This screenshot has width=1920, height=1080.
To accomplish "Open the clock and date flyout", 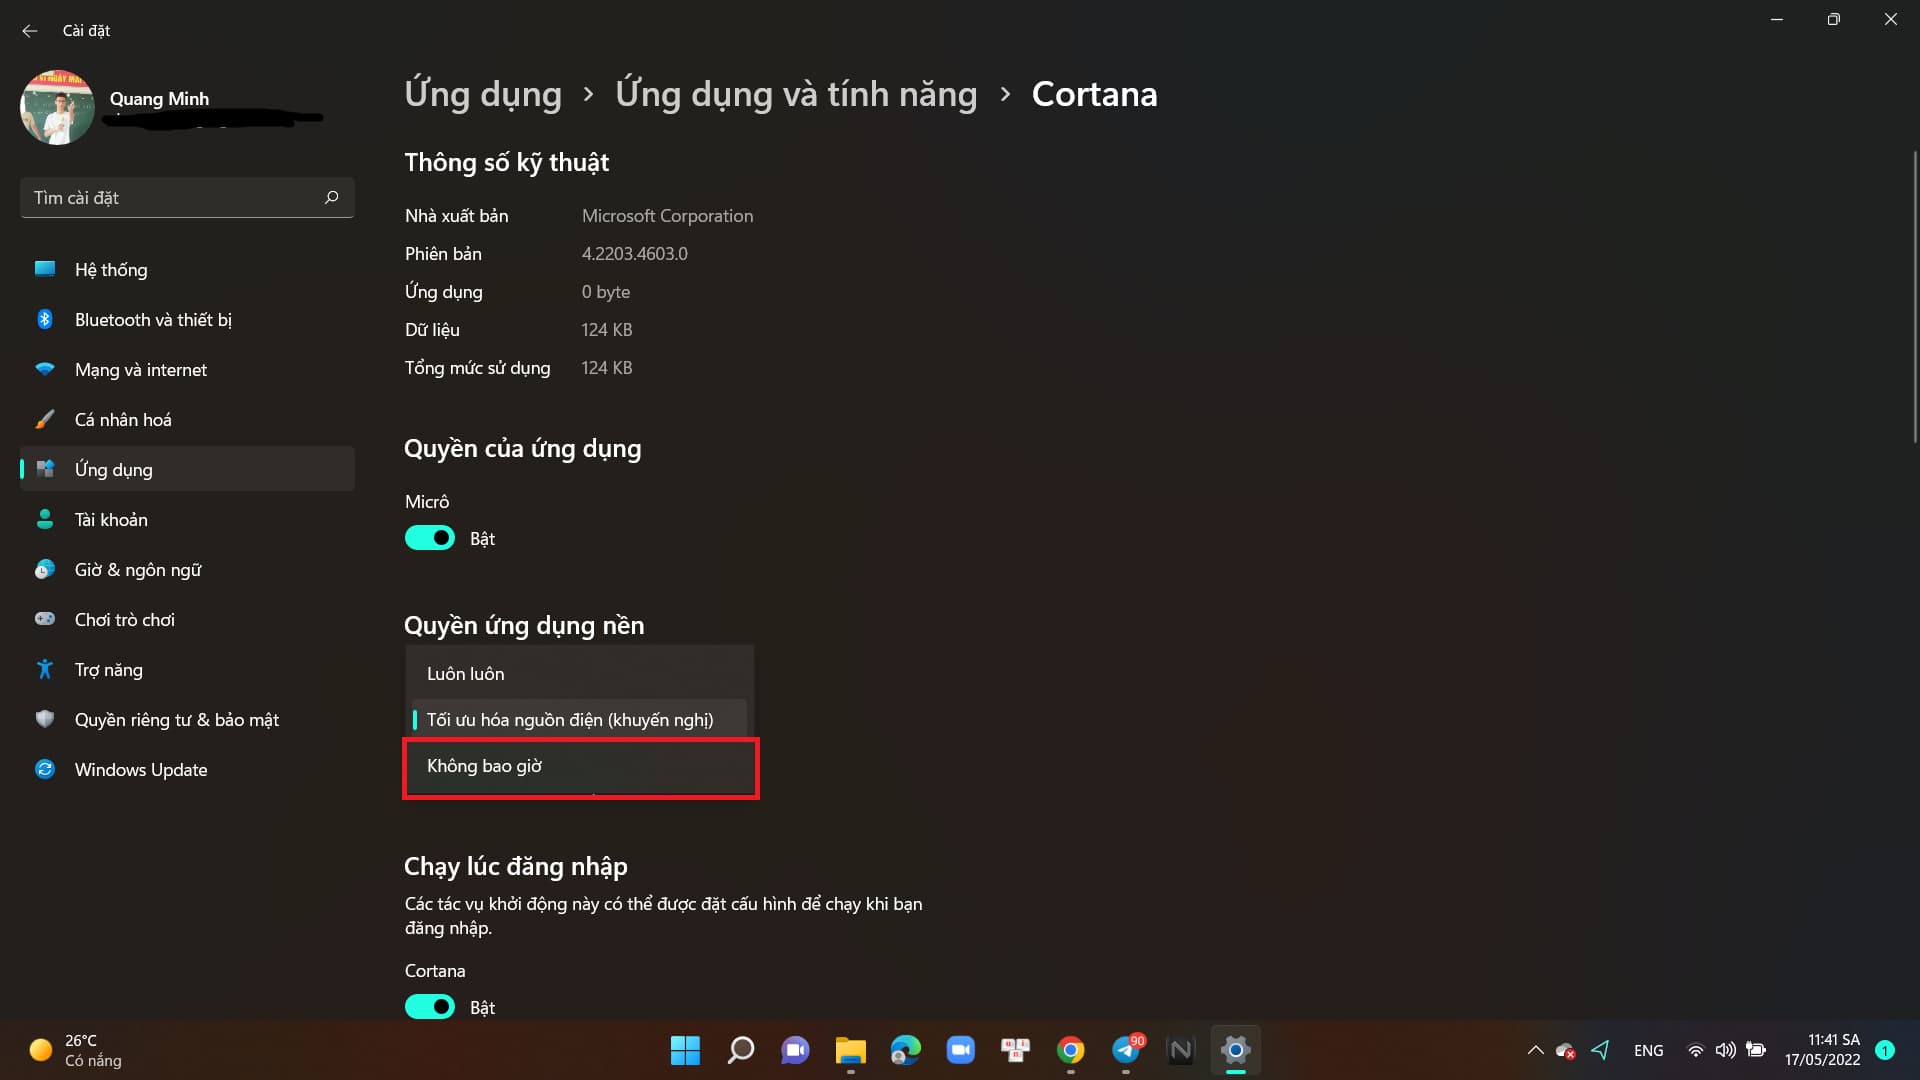I will pos(1822,1050).
